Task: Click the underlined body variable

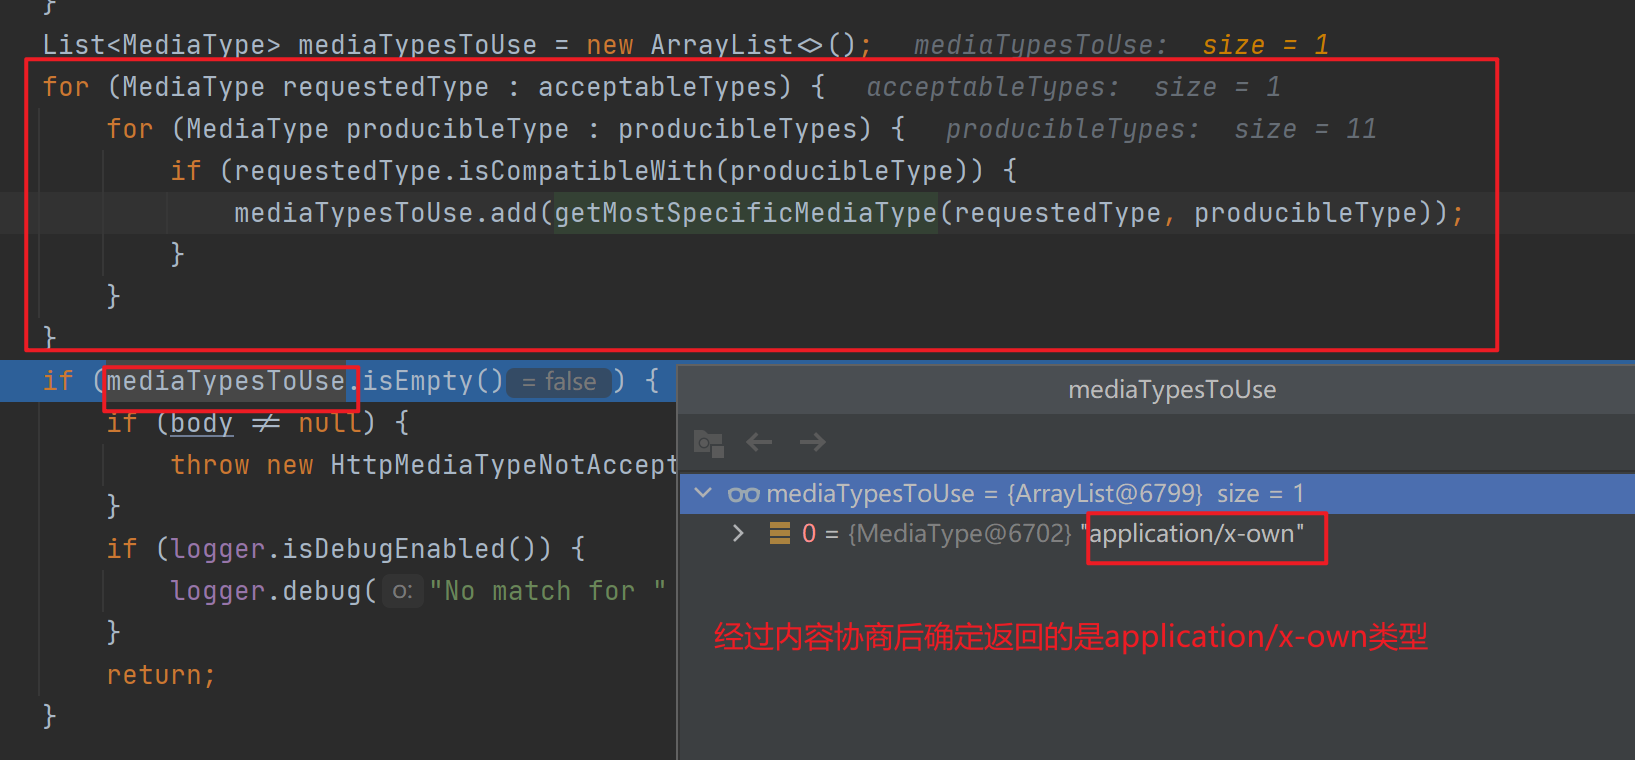Action: click(x=201, y=423)
